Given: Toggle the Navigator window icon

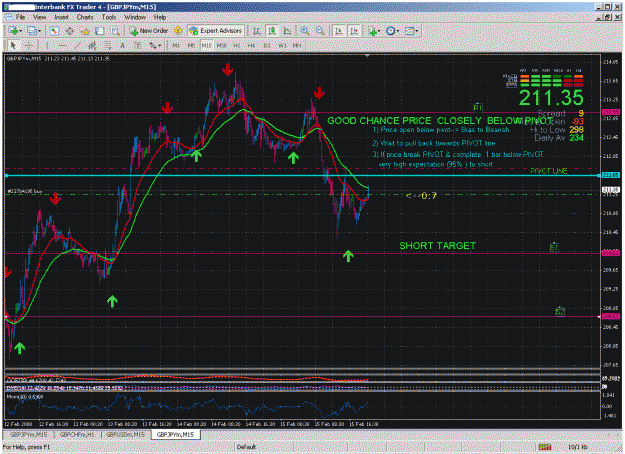Looking at the screenshot, I should (84, 31).
